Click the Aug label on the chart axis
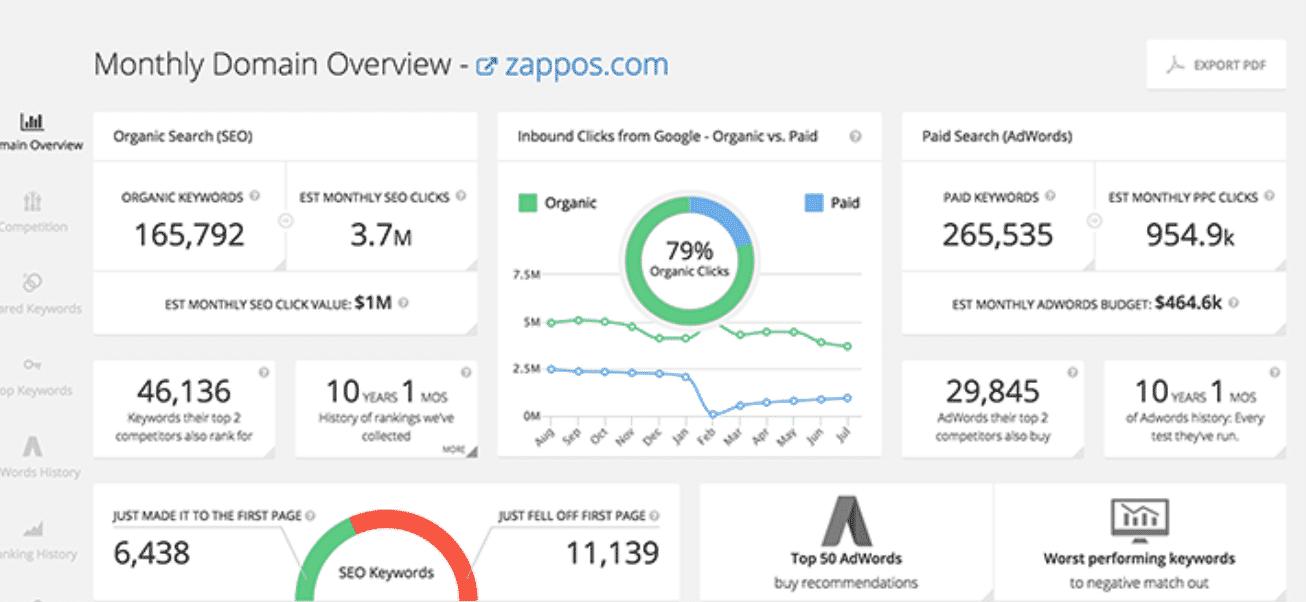This screenshot has height=602, width=1306. 547,437
